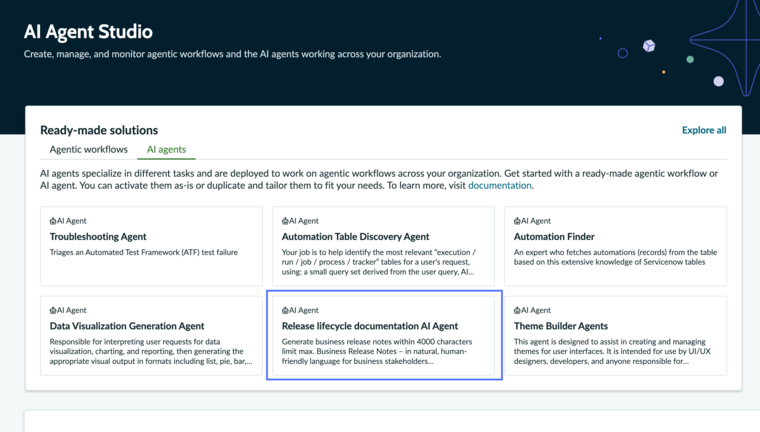
Task: Open the Theme Builder Agents card title
Action: (561, 326)
